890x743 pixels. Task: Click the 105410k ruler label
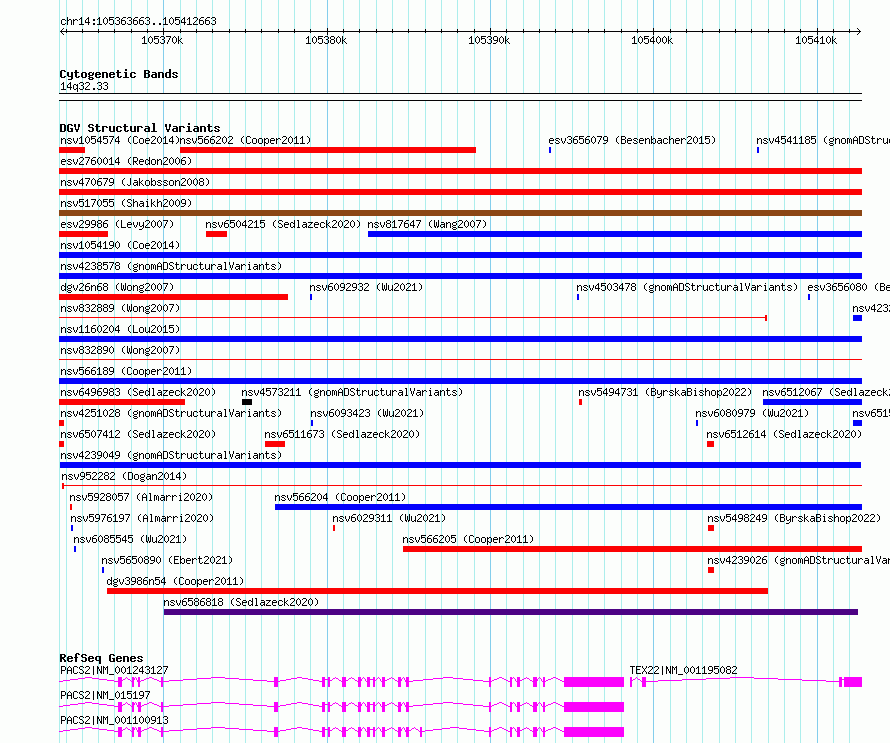(816, 40)
